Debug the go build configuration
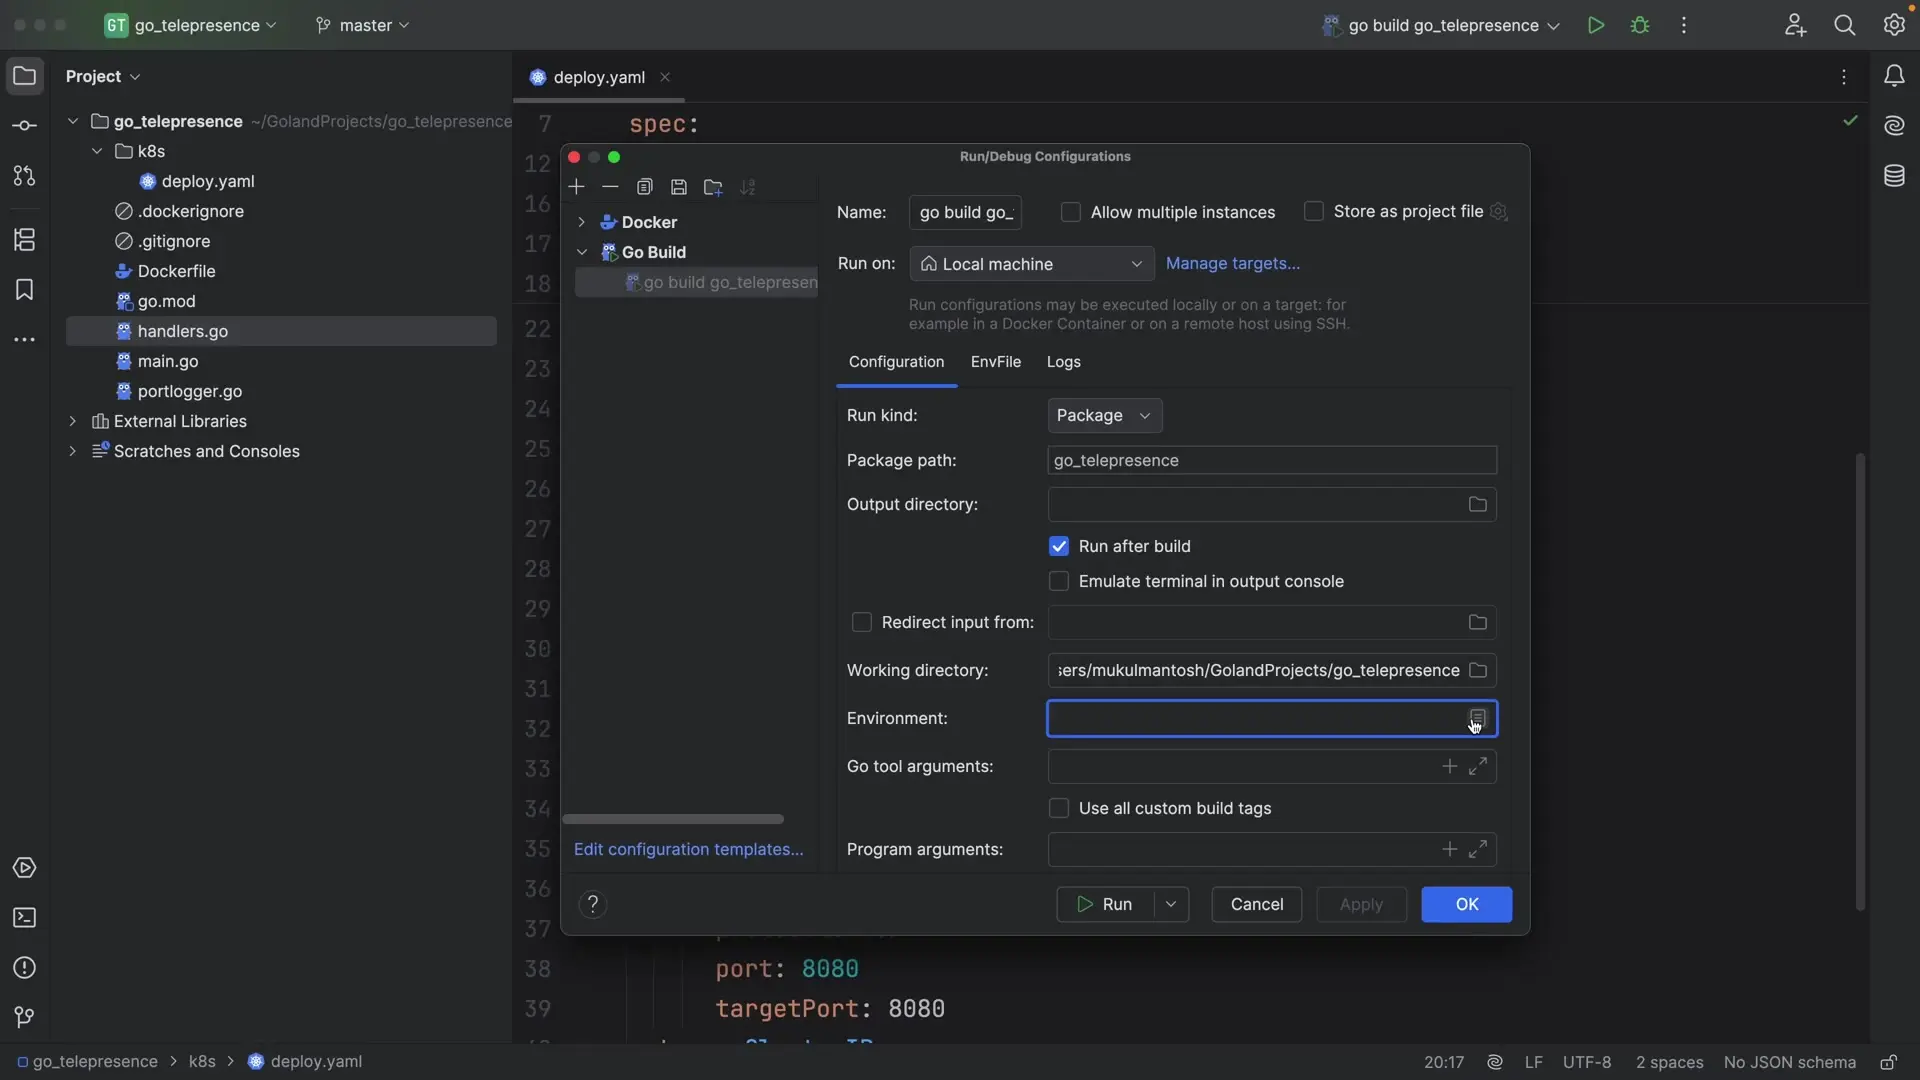Image resolution: width=1920 pixels, height=1080 pixels. 1640,26
